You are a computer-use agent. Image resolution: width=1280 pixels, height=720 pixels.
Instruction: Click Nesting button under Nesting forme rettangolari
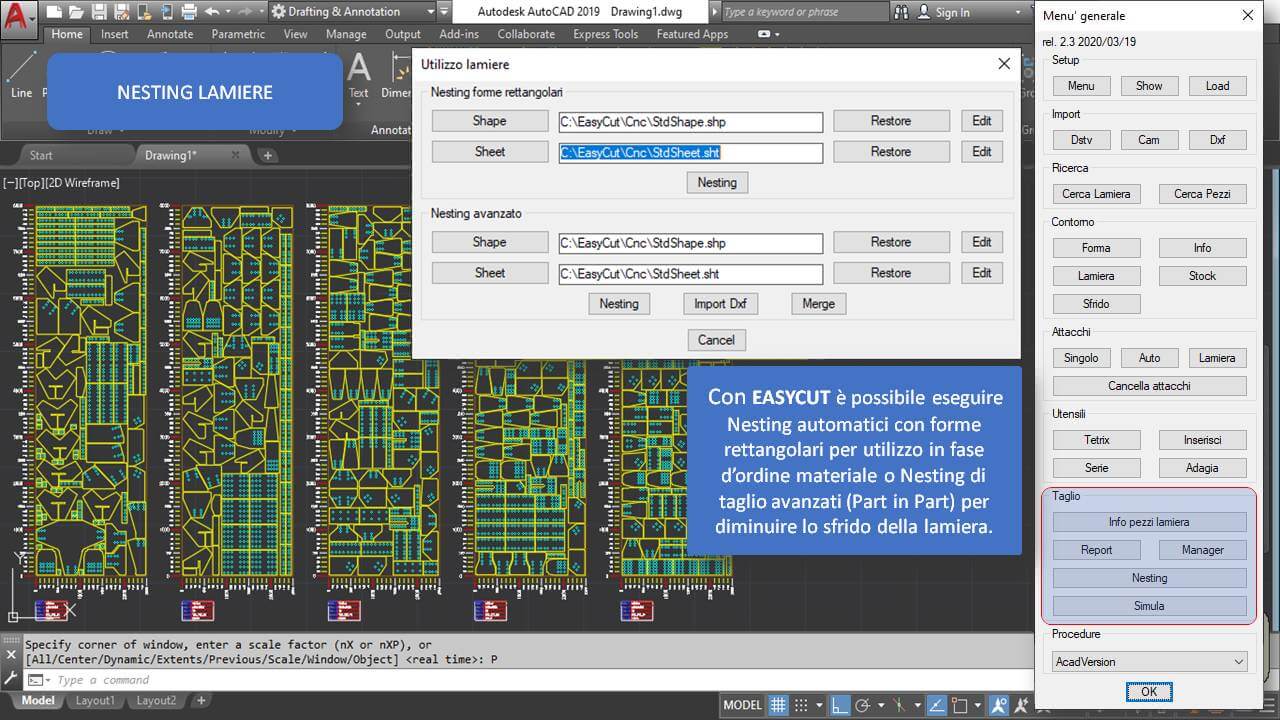[x=716, y=183]
